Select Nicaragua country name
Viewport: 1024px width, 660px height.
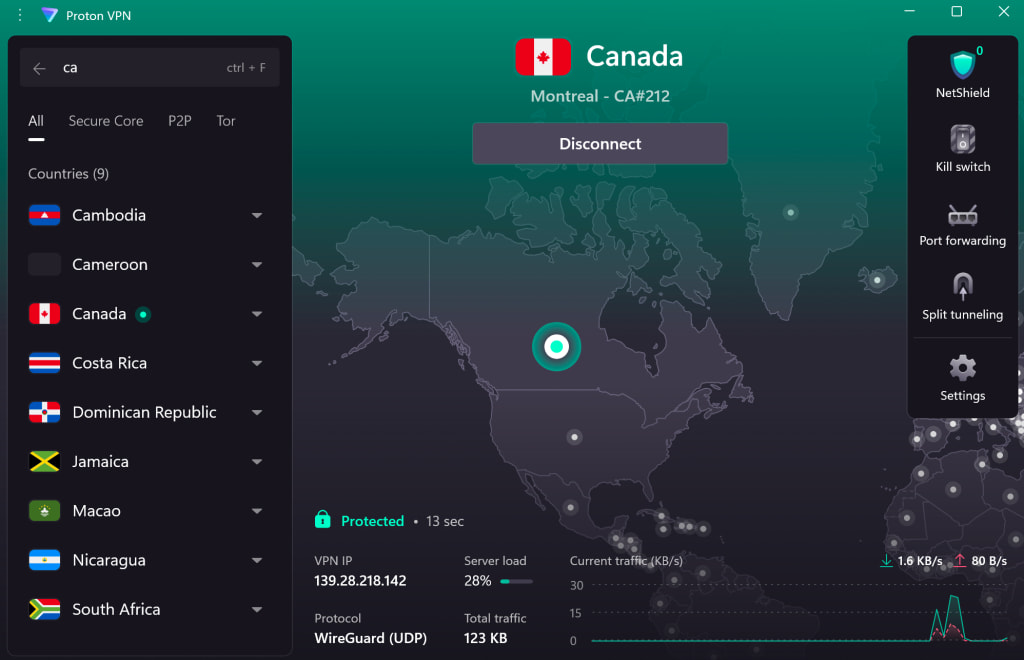(109, 560)
